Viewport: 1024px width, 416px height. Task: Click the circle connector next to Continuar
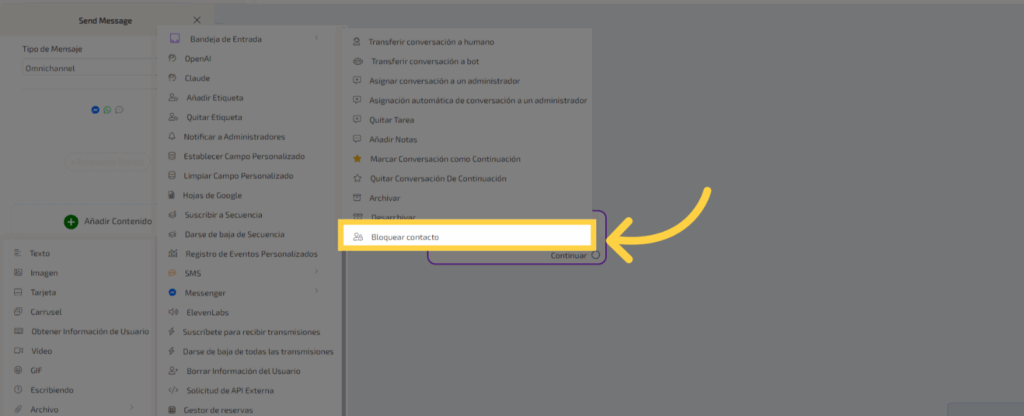click(595, 256)
